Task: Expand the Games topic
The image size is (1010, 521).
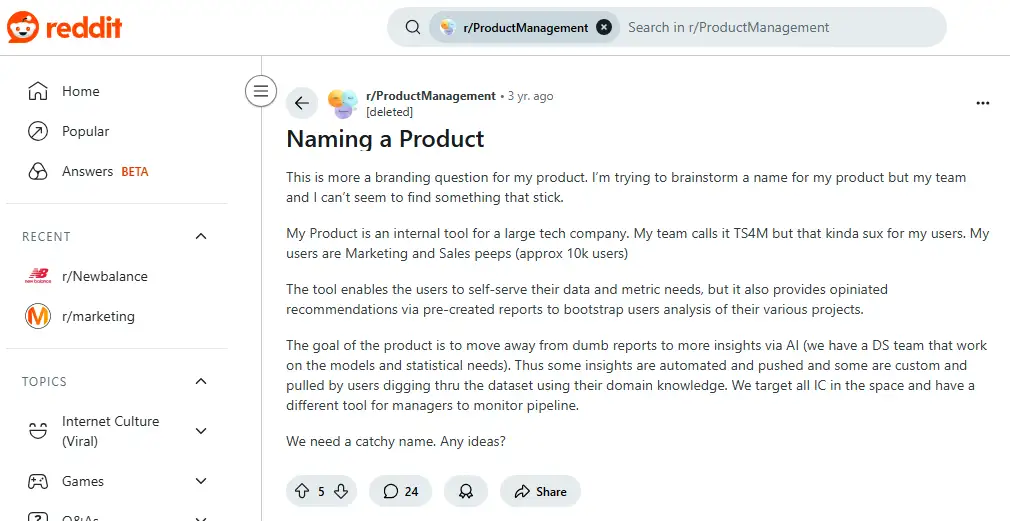Action: (x=201, y=481)
